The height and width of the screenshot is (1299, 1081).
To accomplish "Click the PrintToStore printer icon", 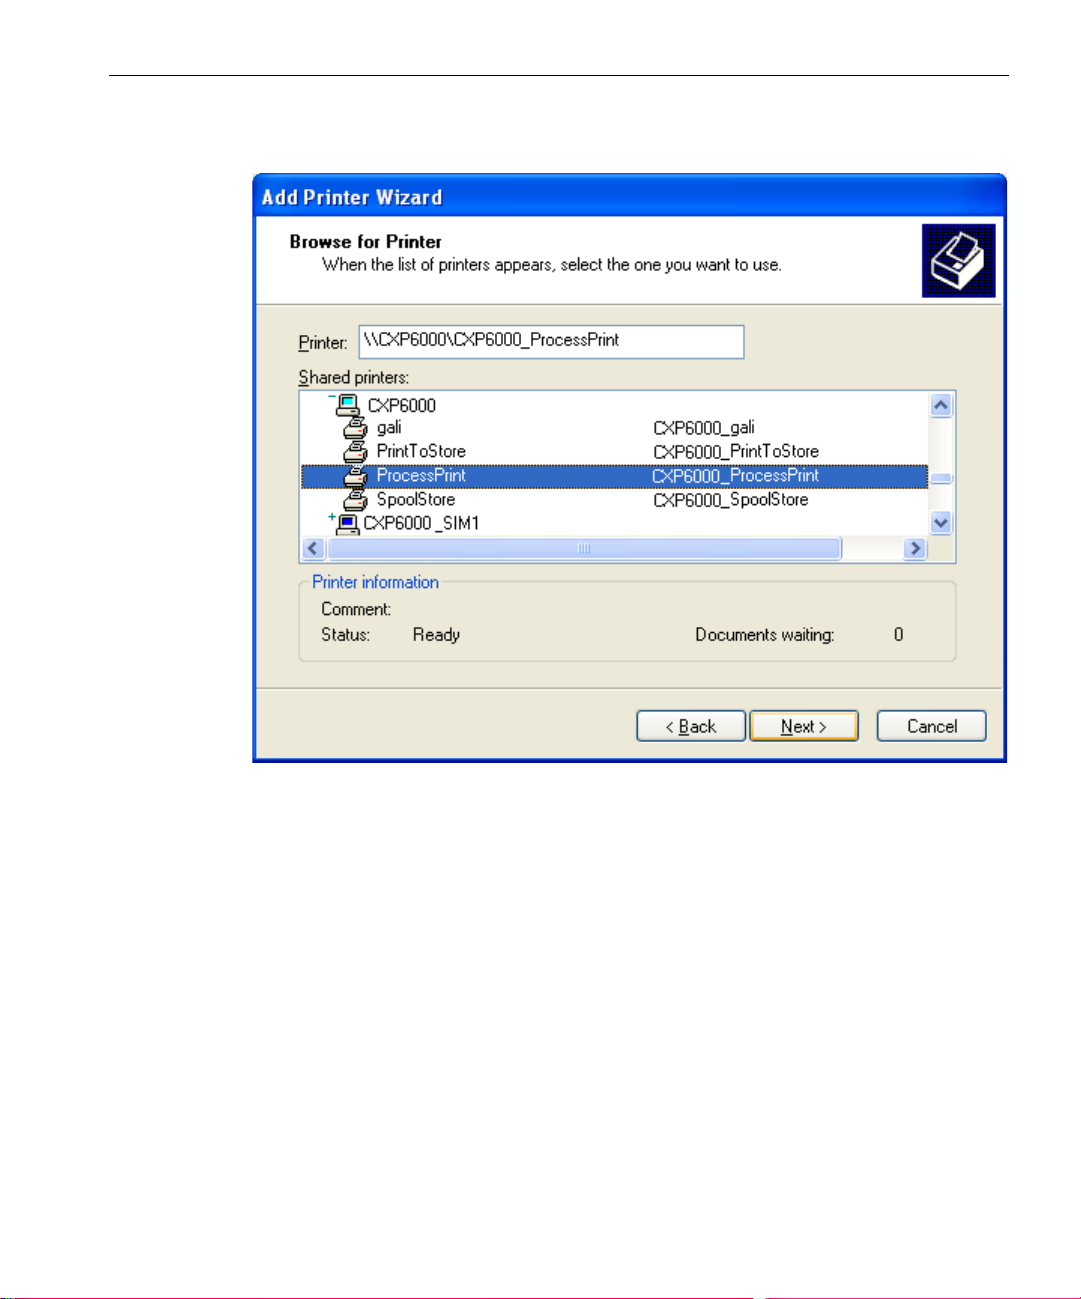I will coord(355,452).
